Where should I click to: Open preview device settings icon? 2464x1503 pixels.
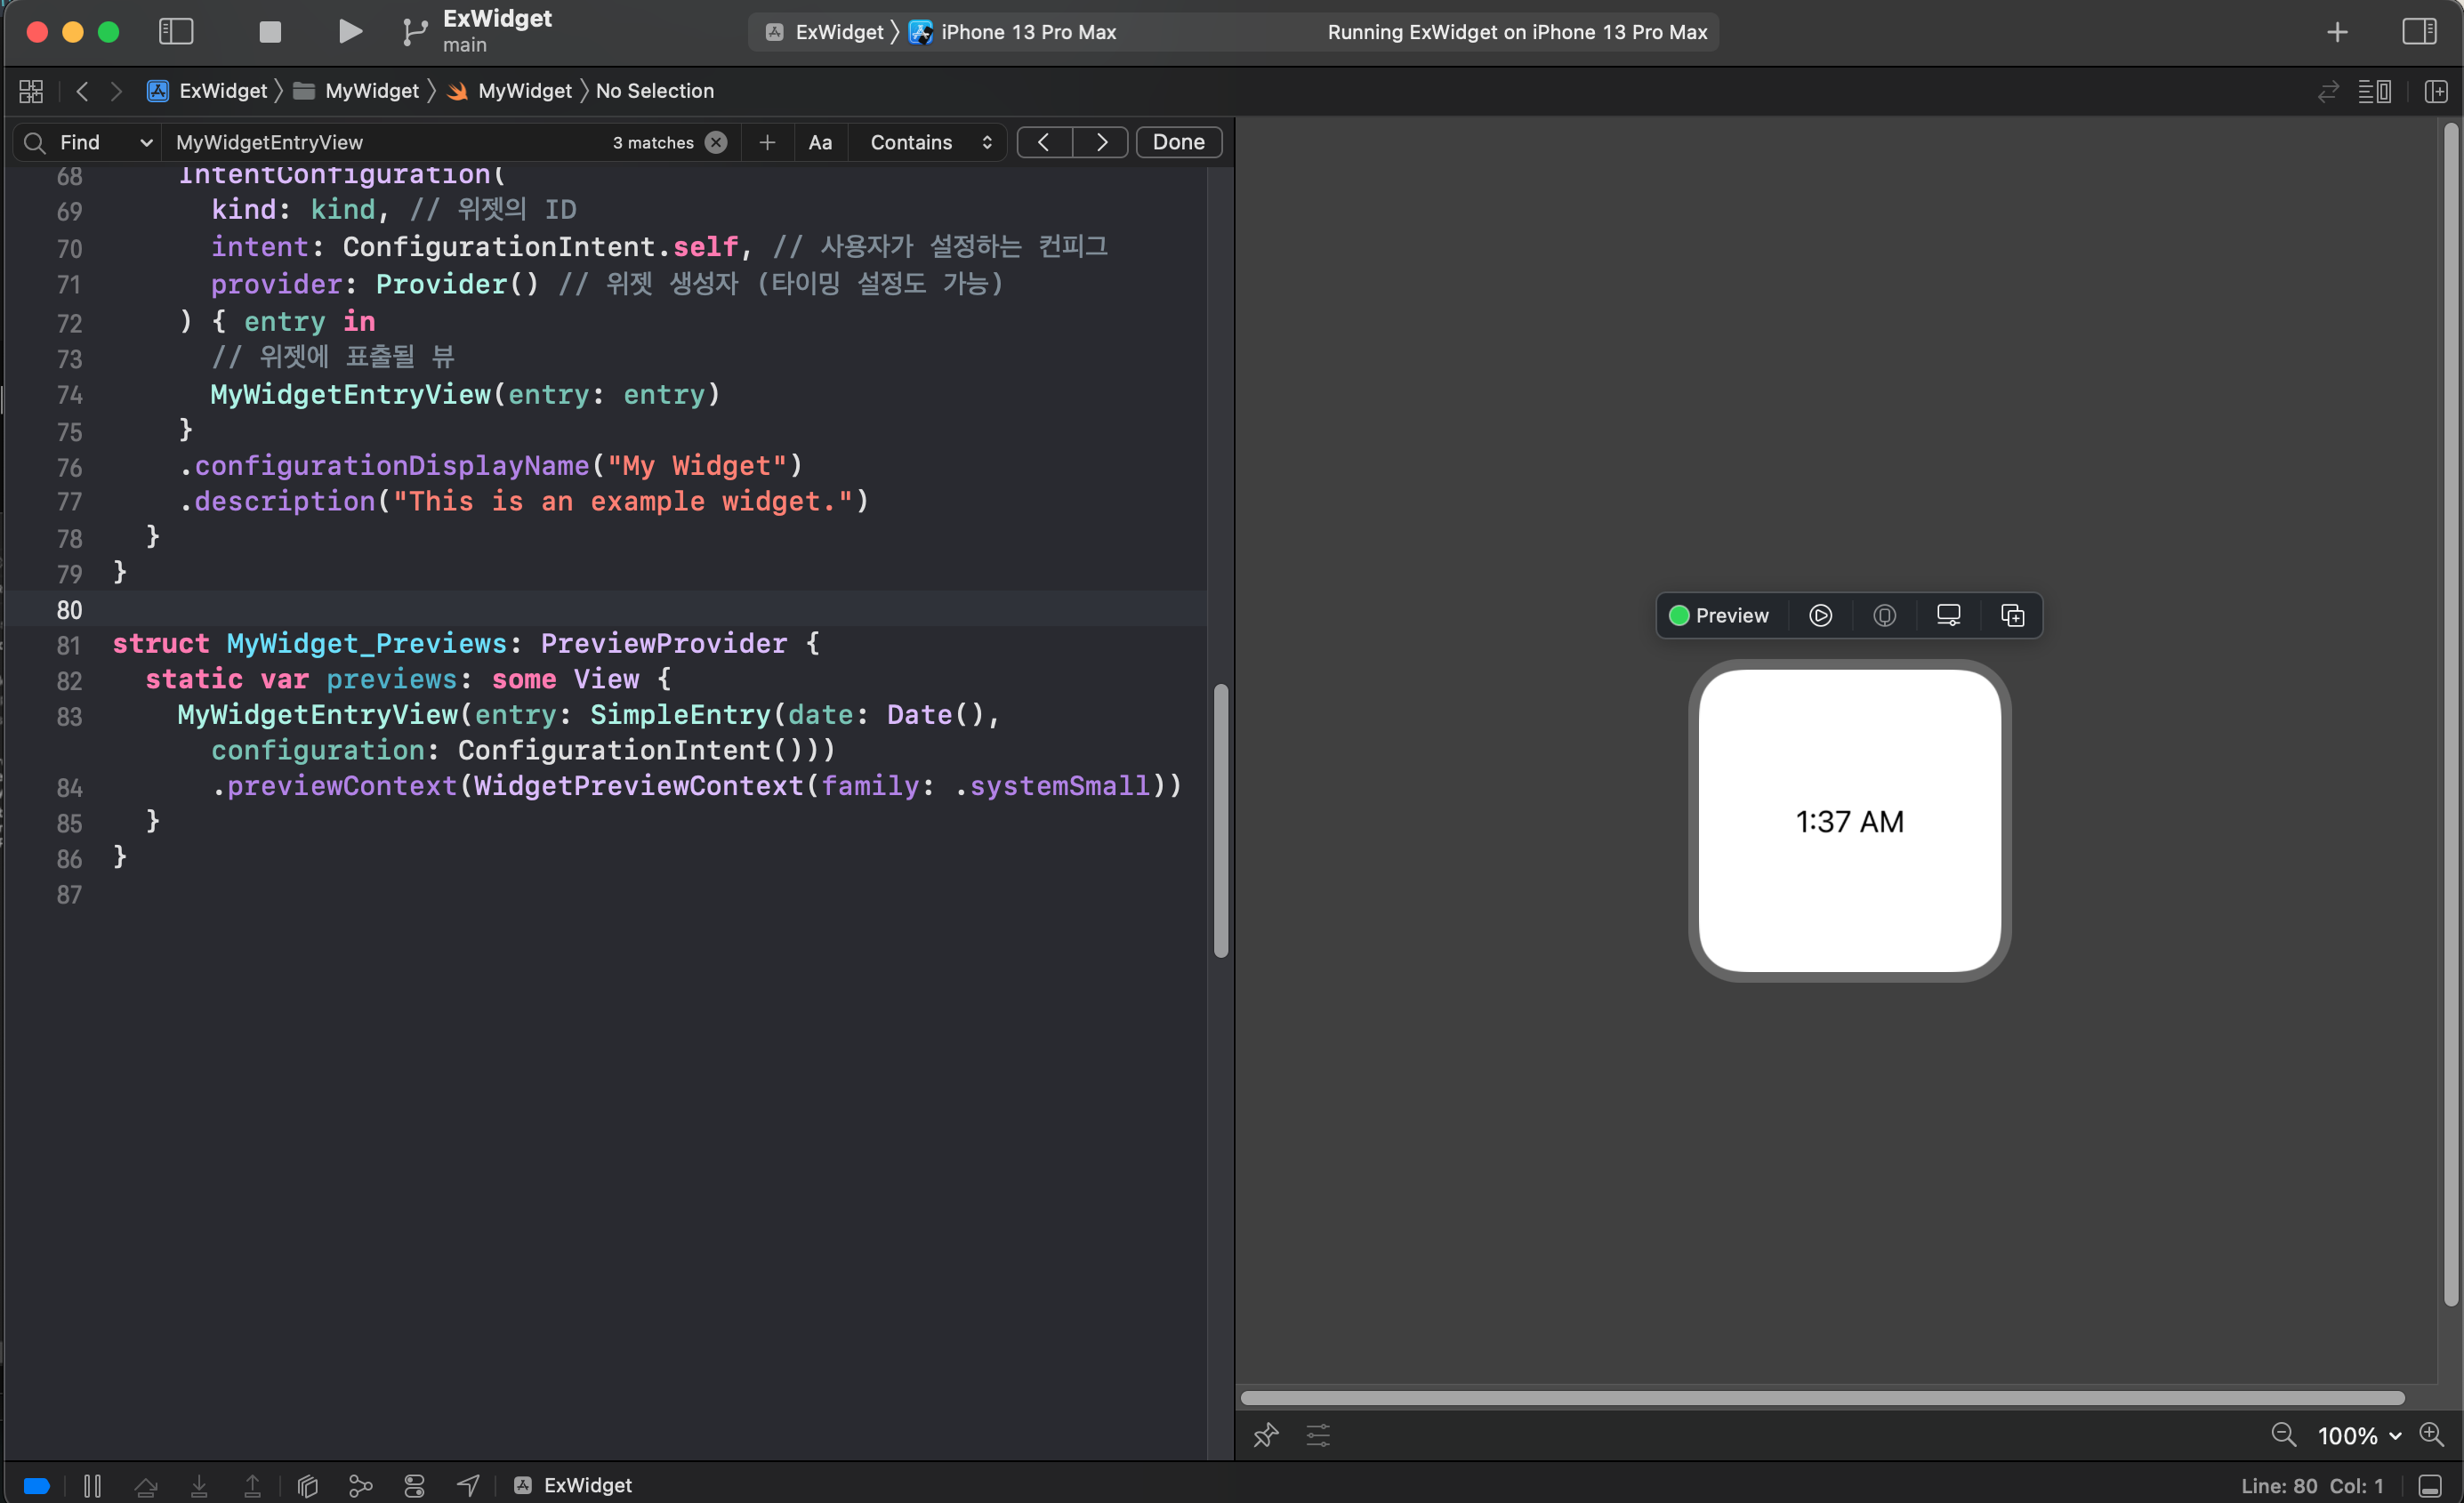pyautogui.click(x=1948, y=616)
